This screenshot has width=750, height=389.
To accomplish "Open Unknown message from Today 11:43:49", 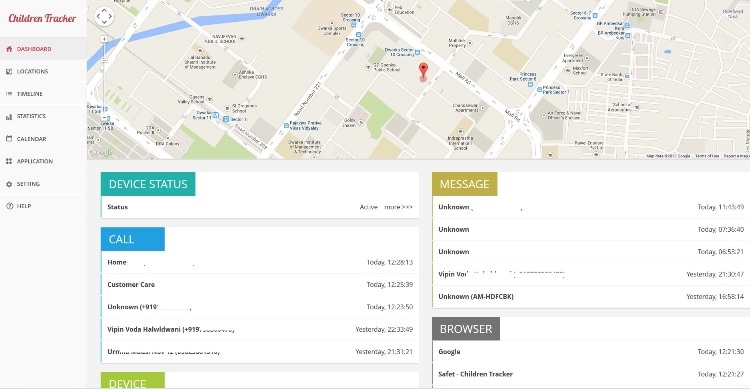I will pos(591,207).
